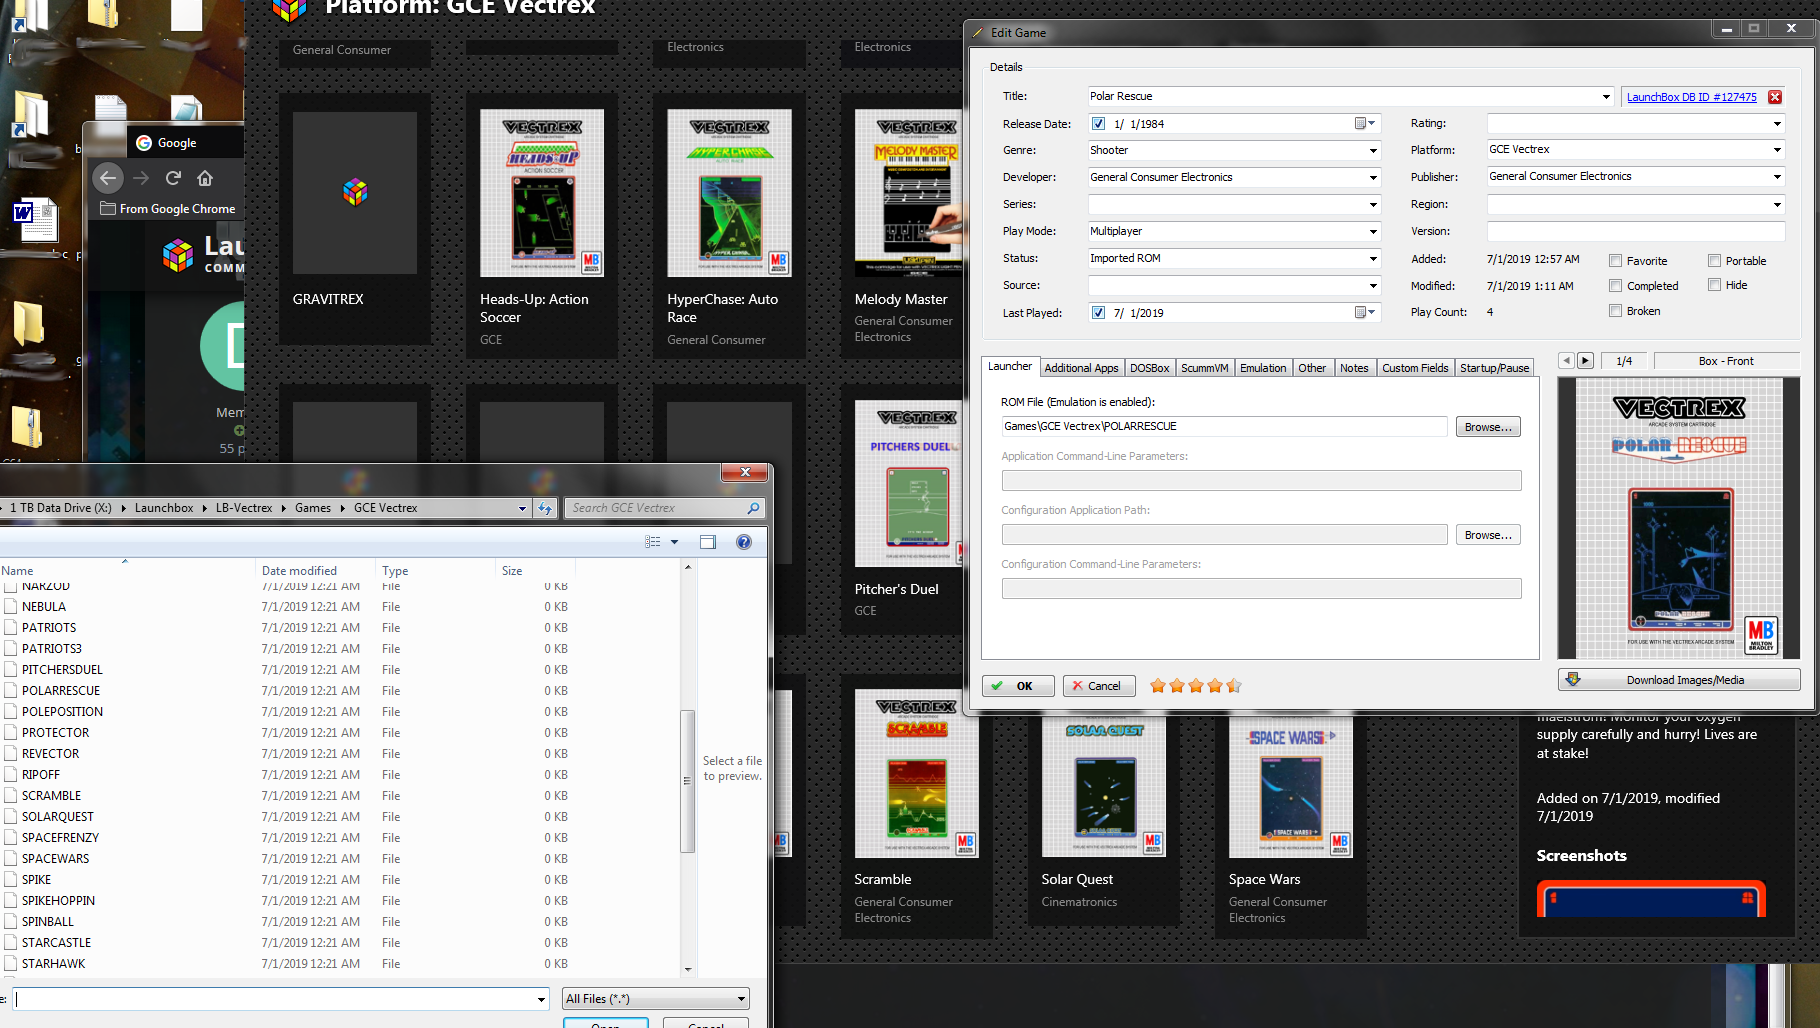Screen dimensions: 1820x1028
Task: Click Chrome forward arrow
Action: [141, 178]
